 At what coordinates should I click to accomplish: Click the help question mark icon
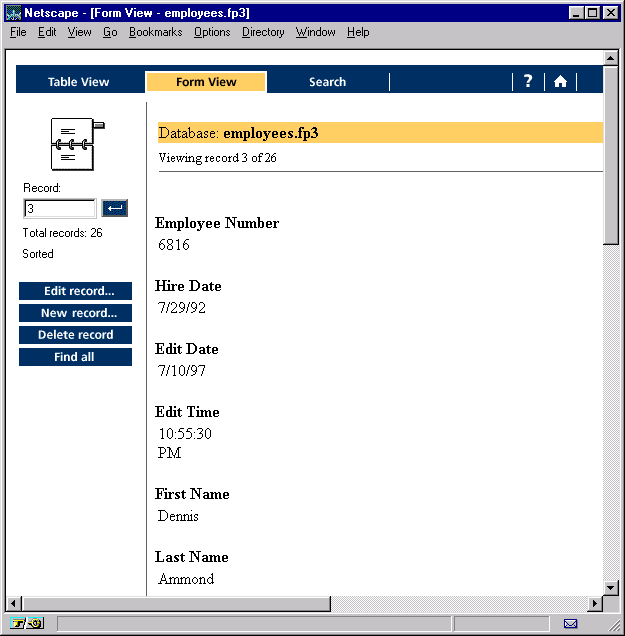pyautogui.click(x=528, y=82)
